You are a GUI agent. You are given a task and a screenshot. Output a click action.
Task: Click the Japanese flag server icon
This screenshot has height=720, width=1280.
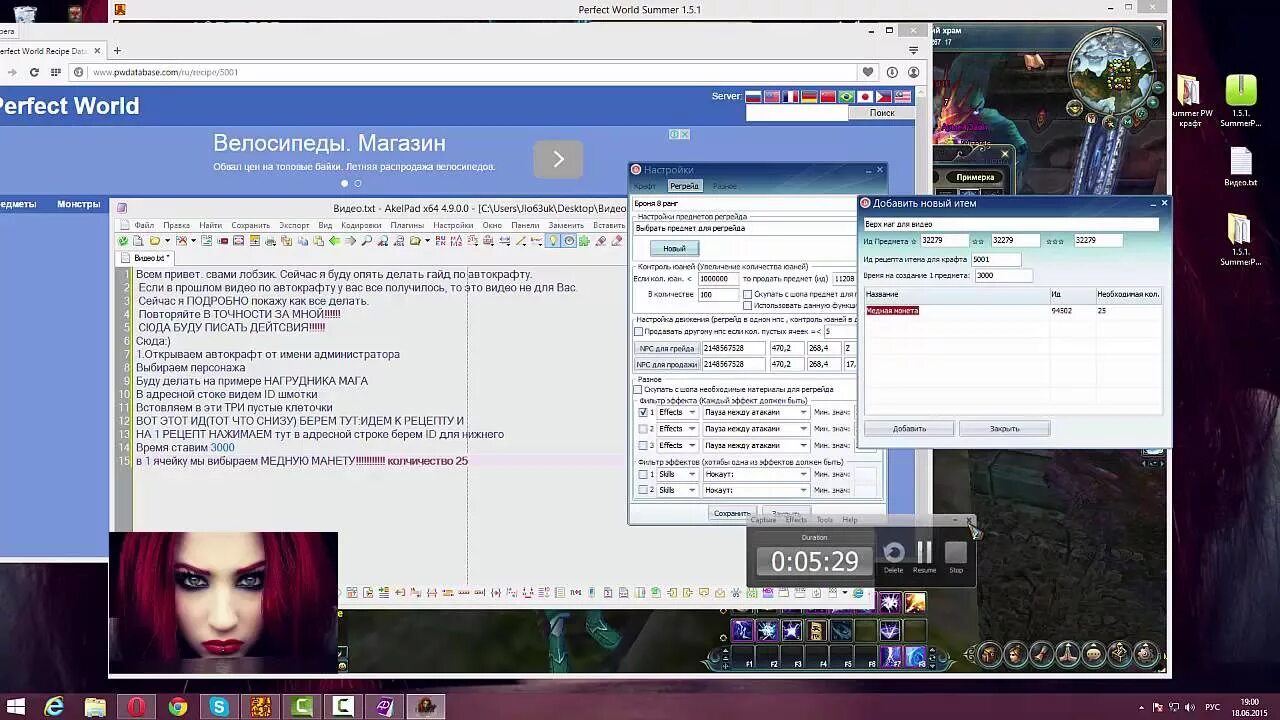pyautogui.click(x=865, y=97)
